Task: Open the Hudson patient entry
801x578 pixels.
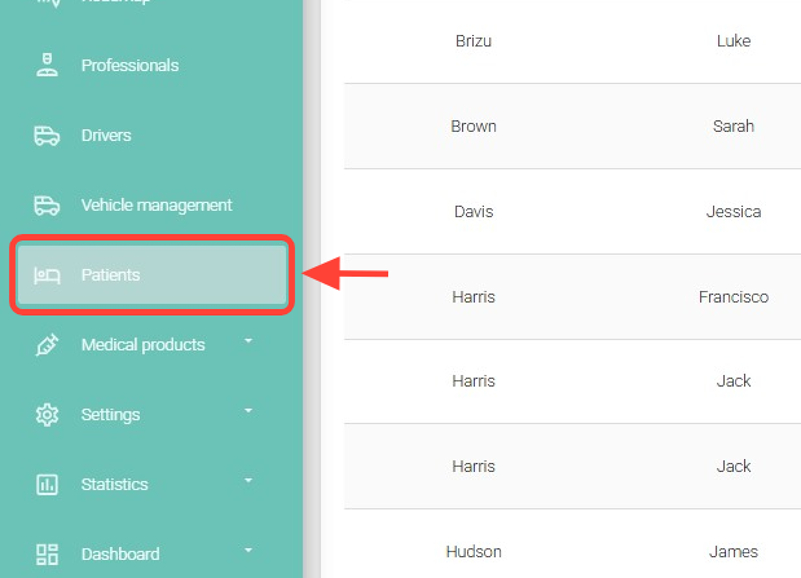Action: click(473, 552)
